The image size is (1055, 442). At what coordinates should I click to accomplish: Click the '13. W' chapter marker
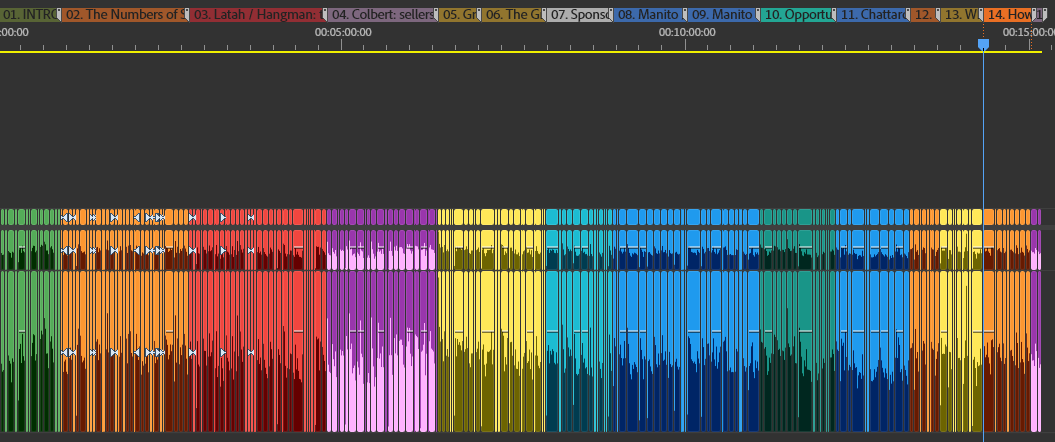[x=961, y=14]
